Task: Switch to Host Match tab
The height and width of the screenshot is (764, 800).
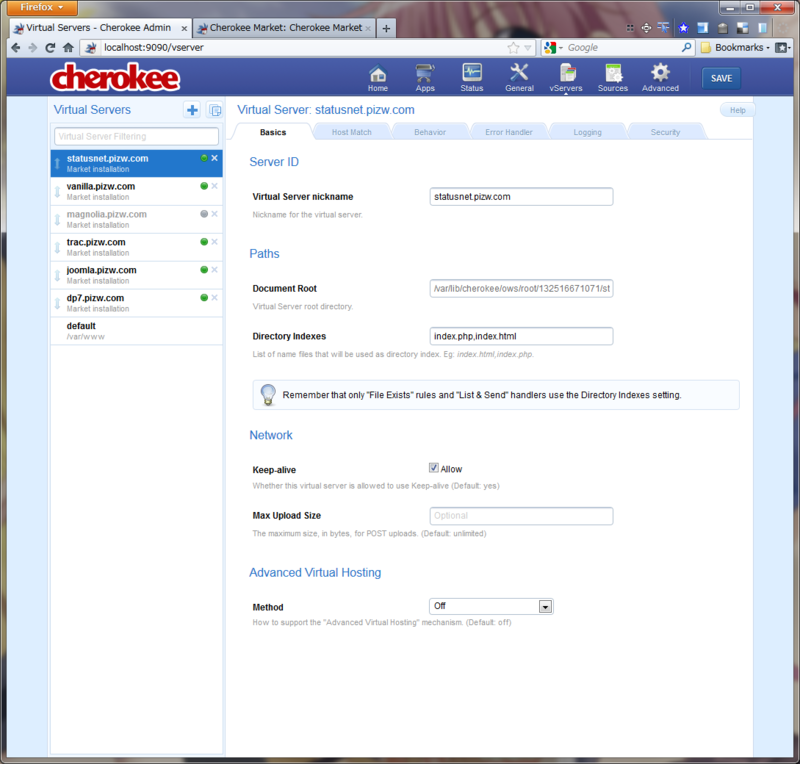Action: click(352, 132)
